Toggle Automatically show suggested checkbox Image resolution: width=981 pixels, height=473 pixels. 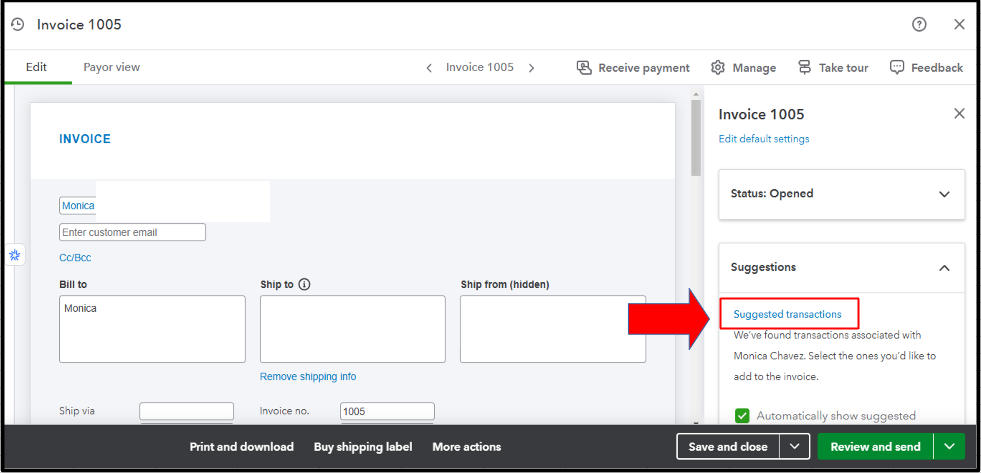(742, 416)
